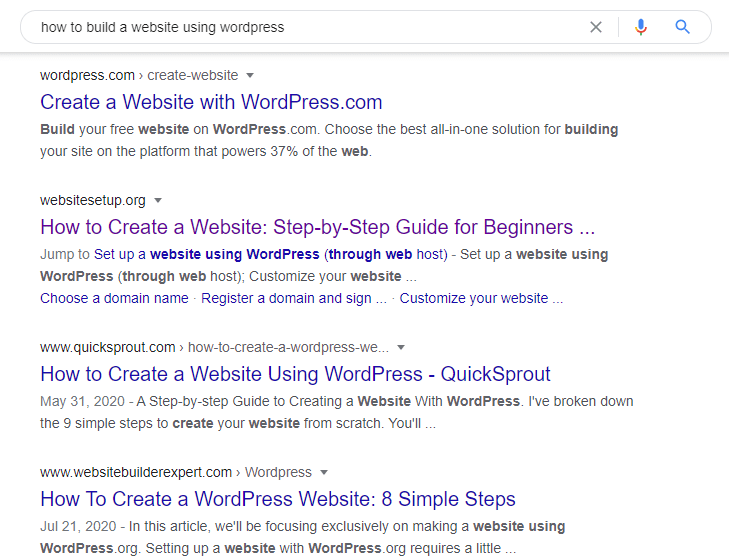Click the www.quicksprout.com URL breadcrumb
This screenshot has width=729, height=560.
214,347
